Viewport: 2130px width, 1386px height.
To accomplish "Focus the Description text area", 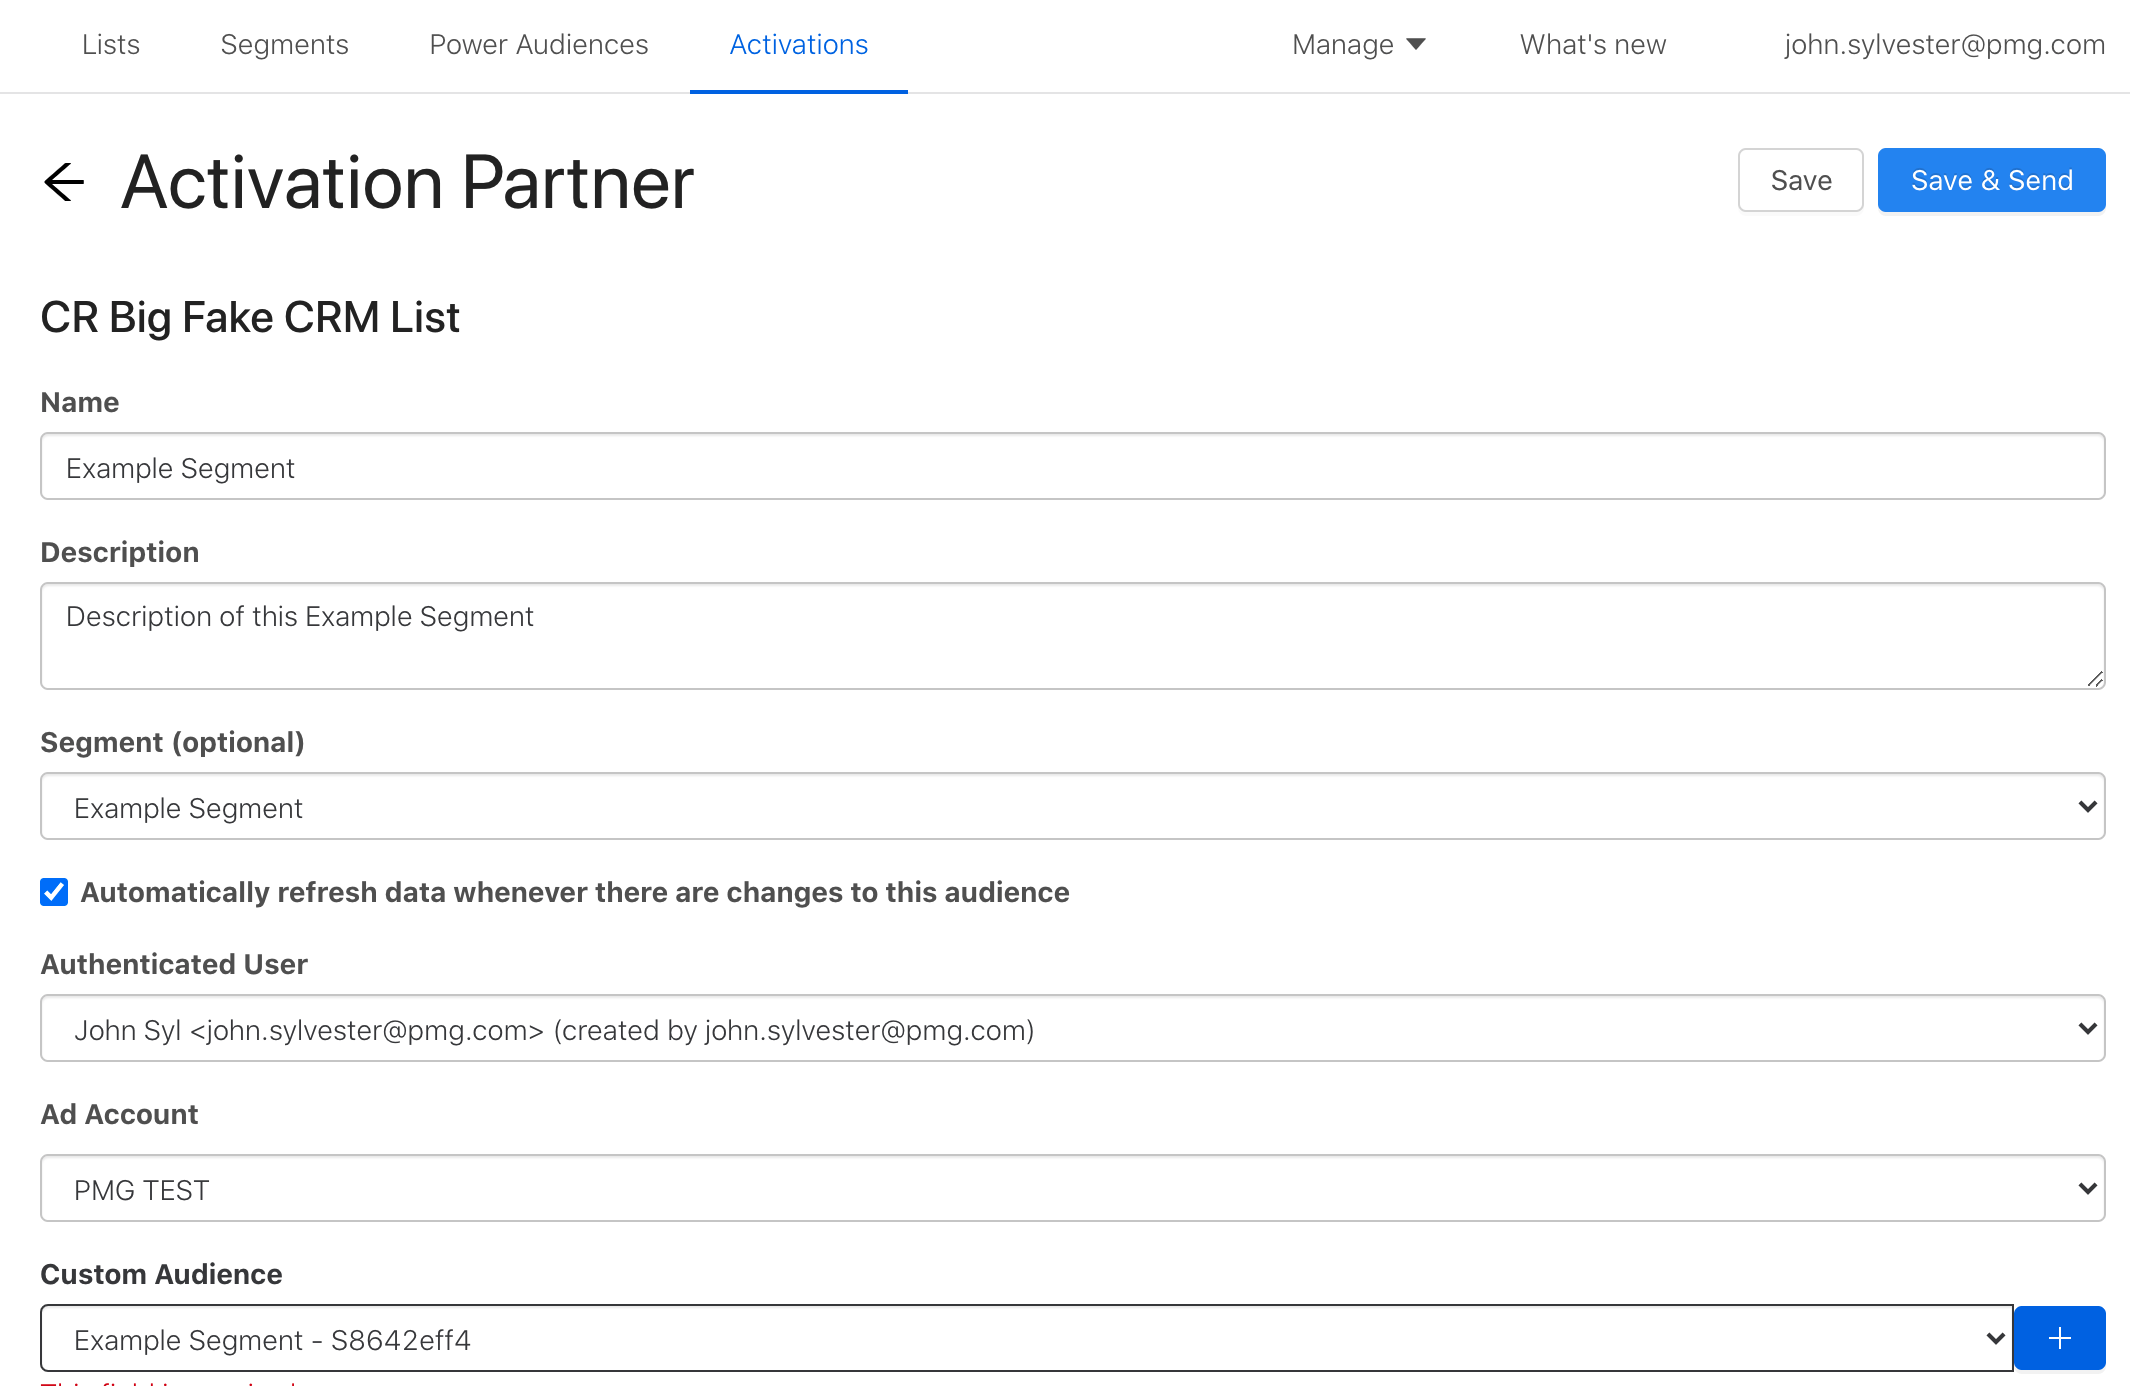I will (x=1072, y=636).
